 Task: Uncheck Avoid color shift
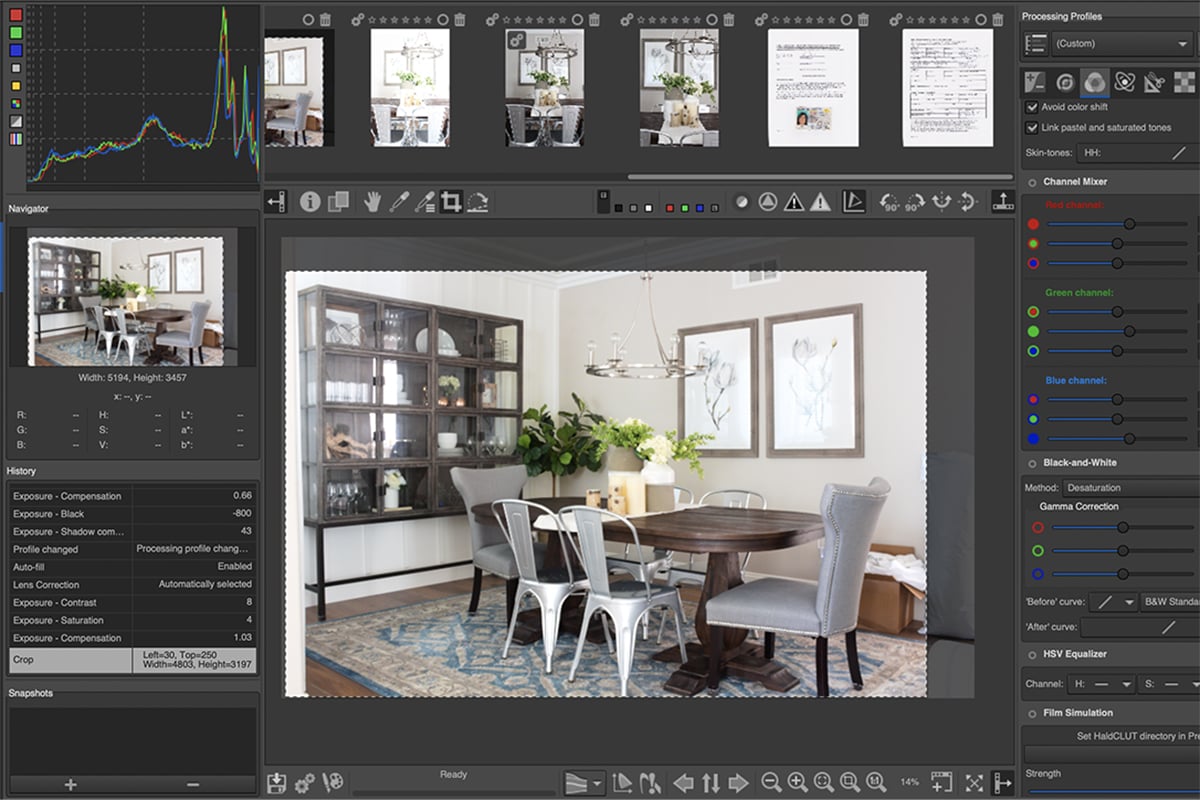(x=1032, y=107)
